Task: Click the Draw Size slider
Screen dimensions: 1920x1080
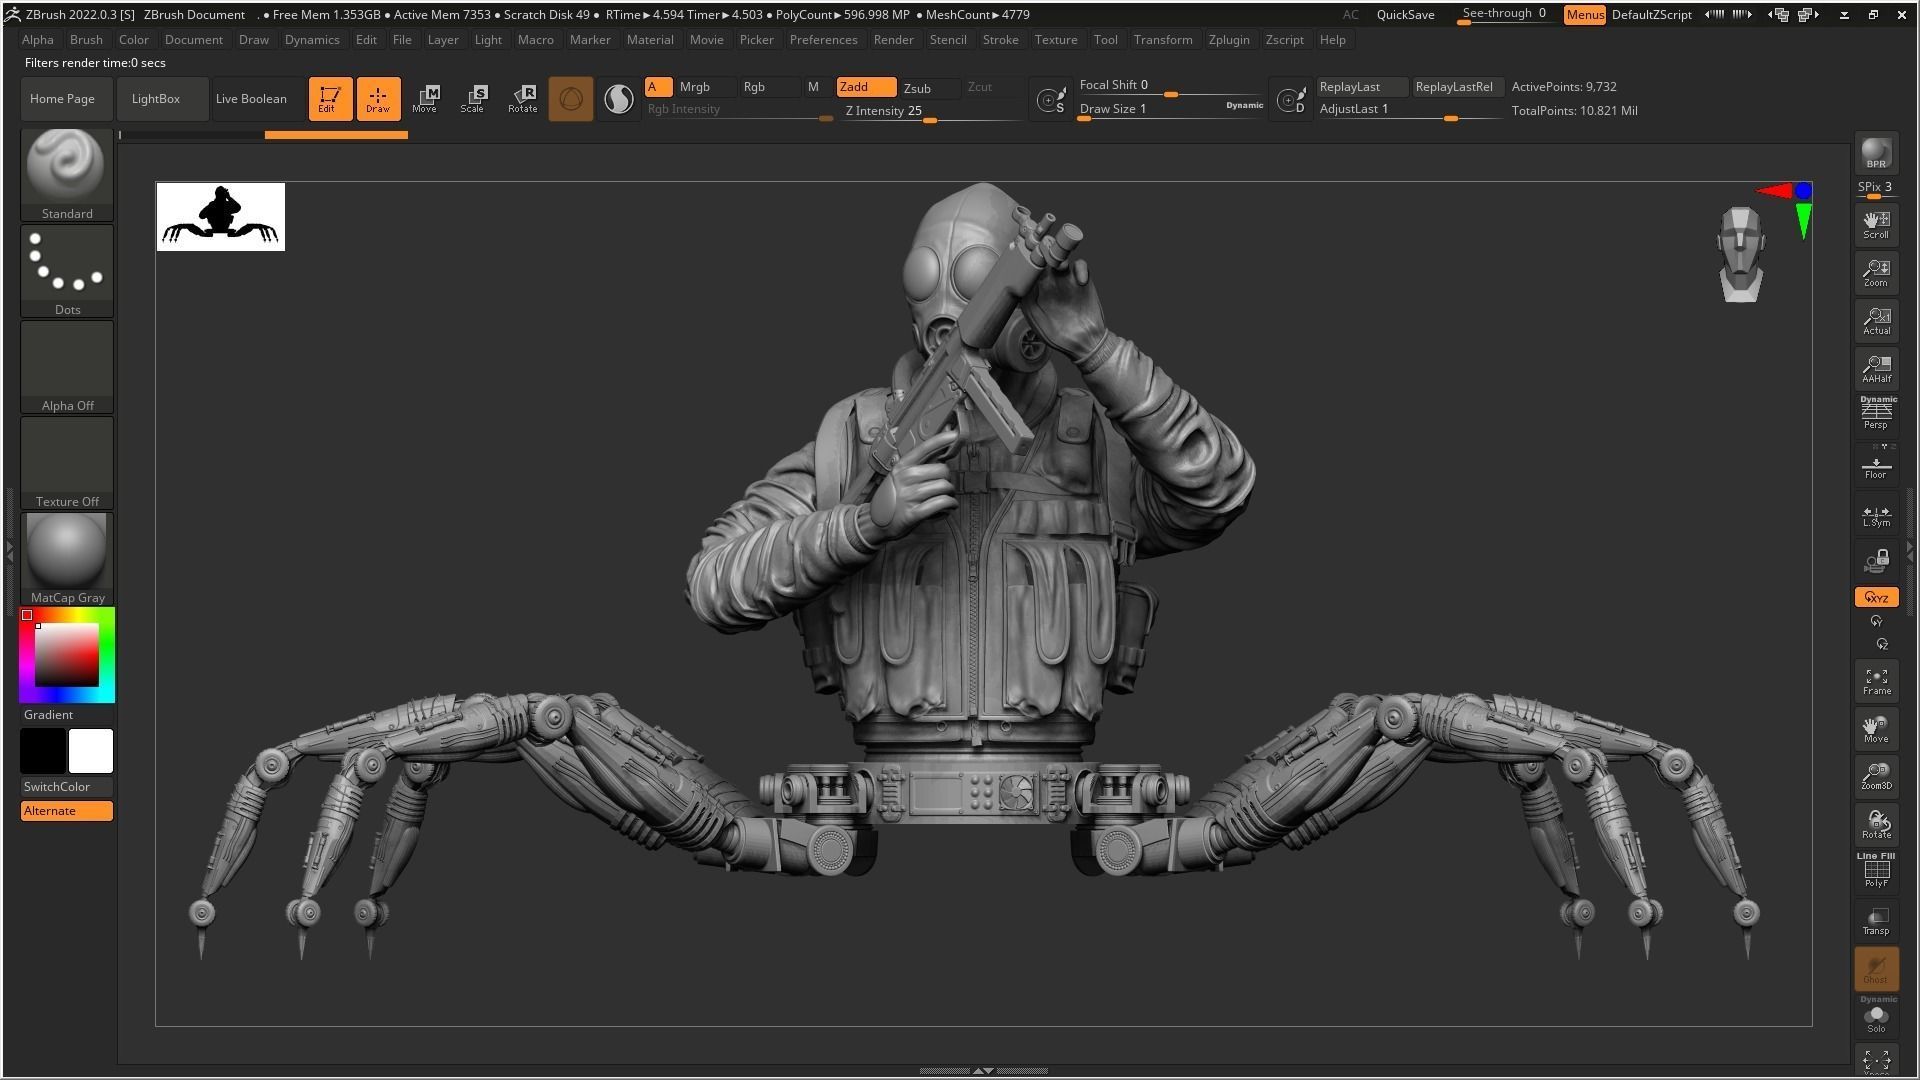Action: pyautogui.click(x=1171, y=109)
